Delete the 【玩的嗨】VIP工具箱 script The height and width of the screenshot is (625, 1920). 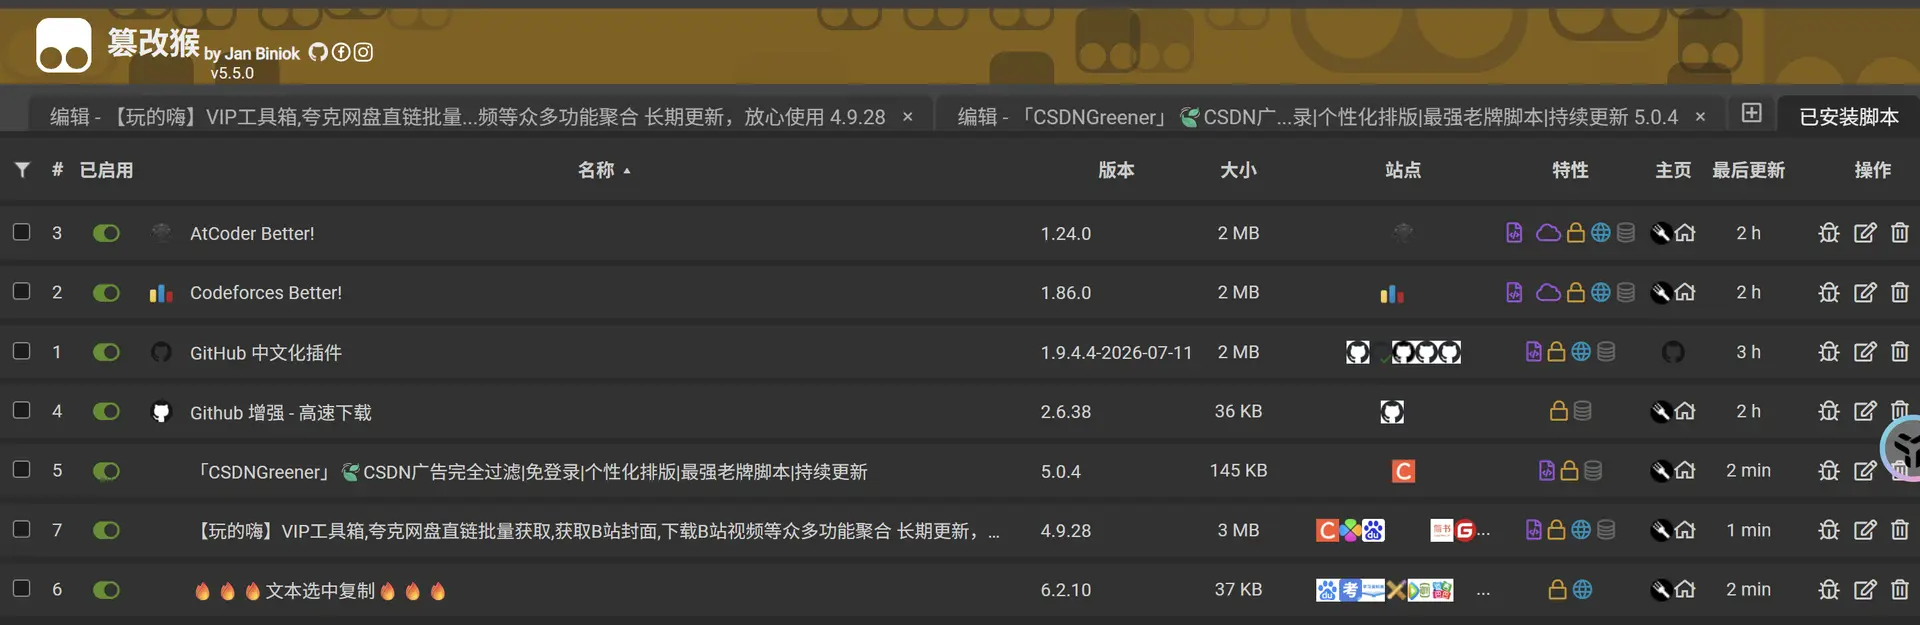pyautogui.click(x=1900, y=530)
